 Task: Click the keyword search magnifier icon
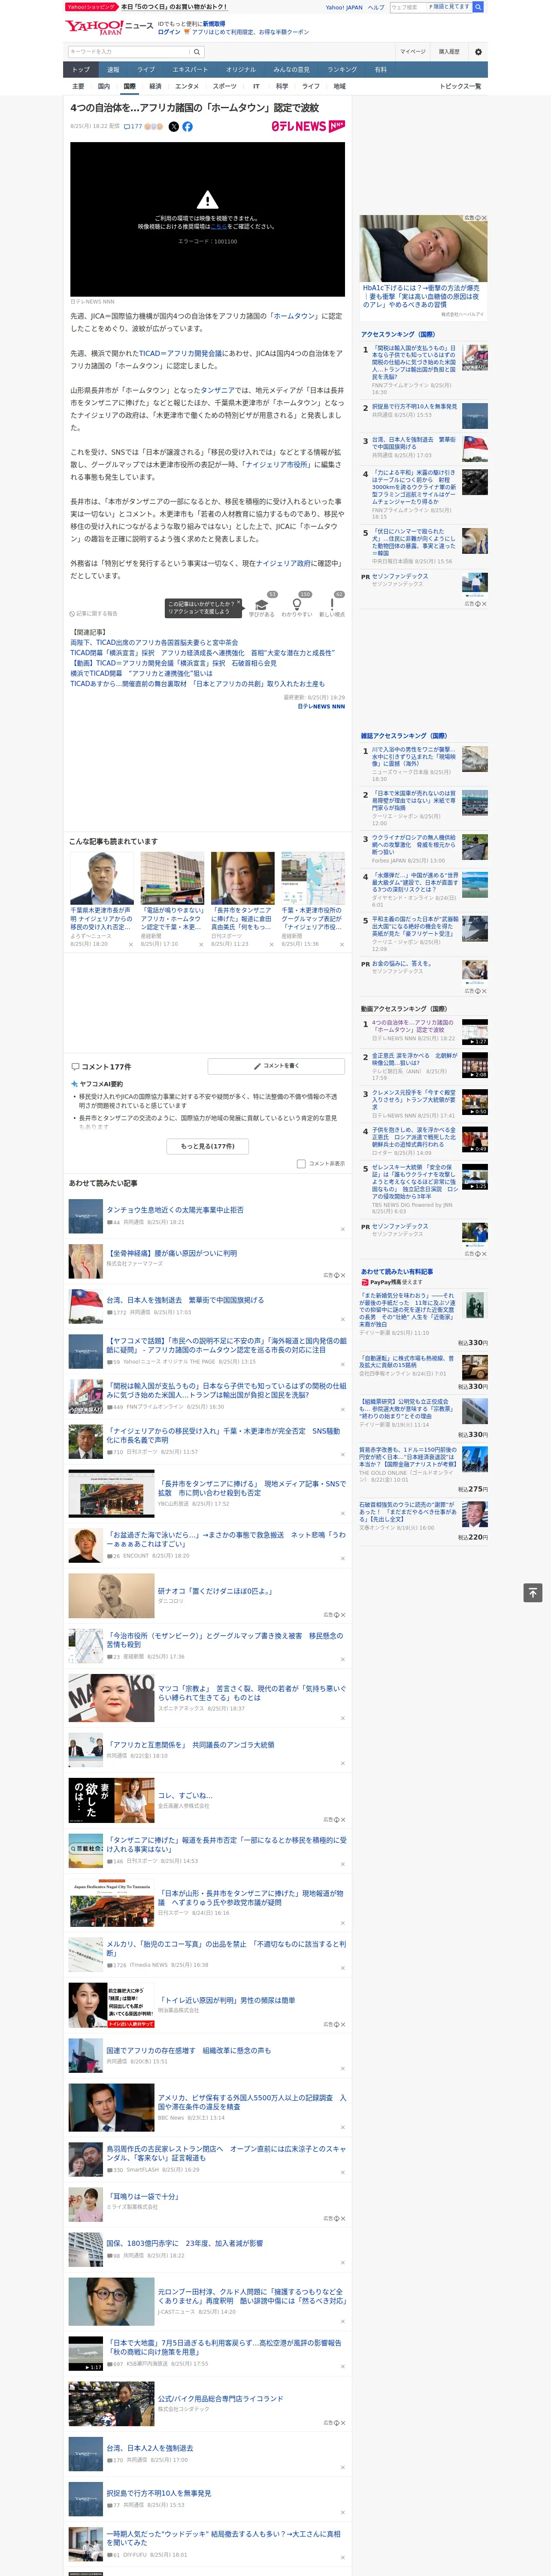point(197,52)
